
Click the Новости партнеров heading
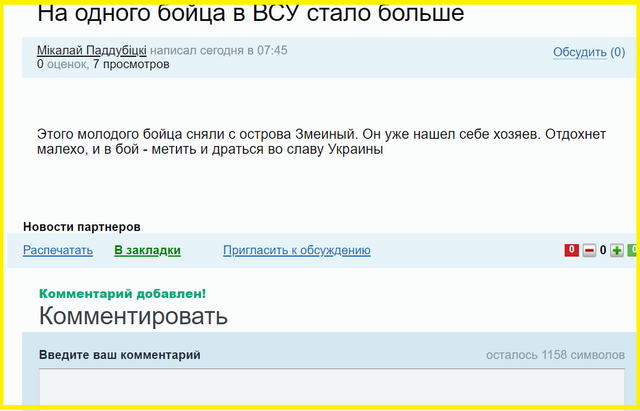[82, 227]
